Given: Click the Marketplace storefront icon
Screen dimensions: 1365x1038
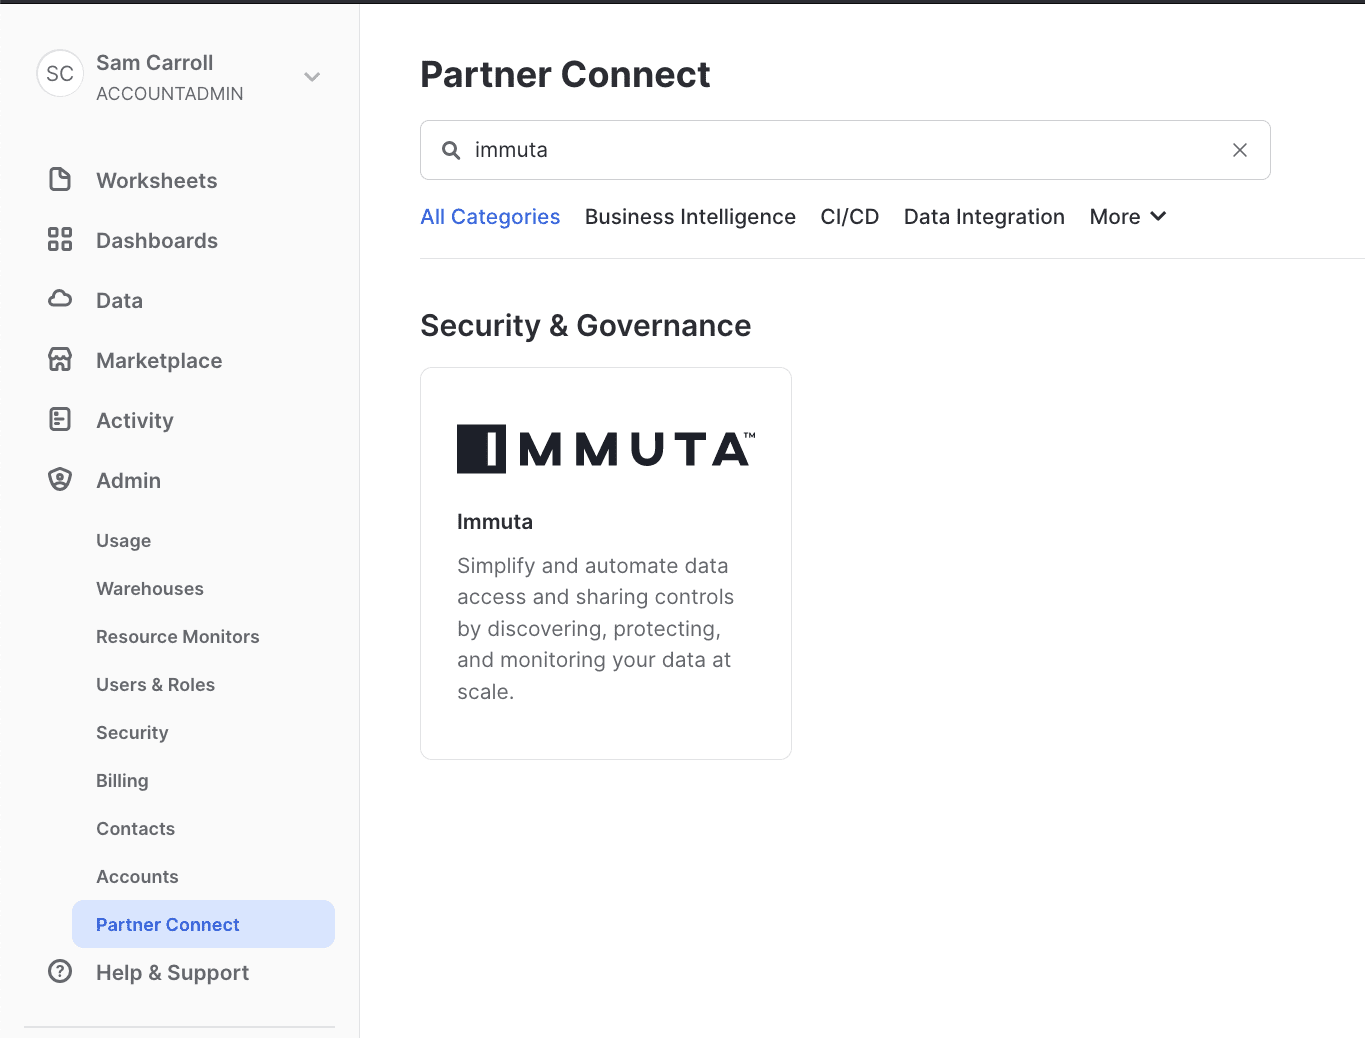Looking at the screenshot, I should click(60, 359).
